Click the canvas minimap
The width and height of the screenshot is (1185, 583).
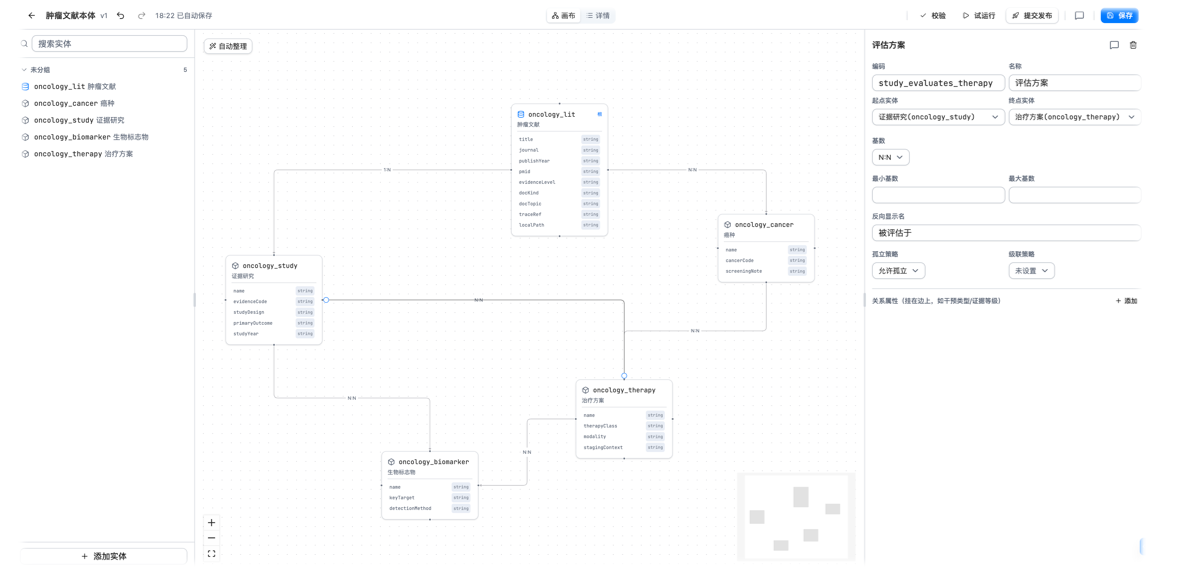tap(796, 517)
